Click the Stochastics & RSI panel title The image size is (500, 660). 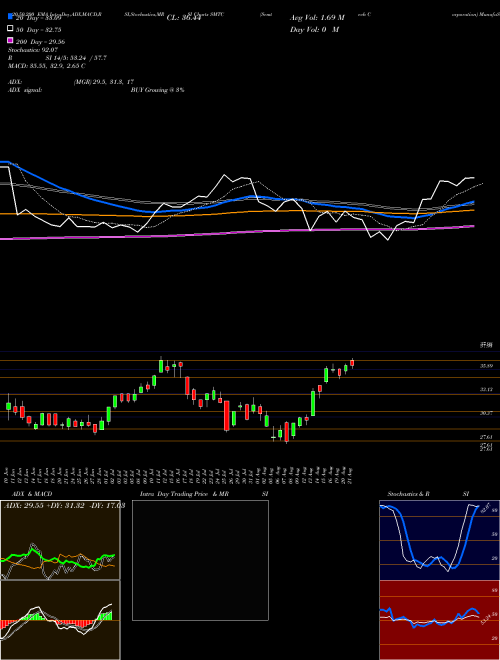[x=428, y=494]
